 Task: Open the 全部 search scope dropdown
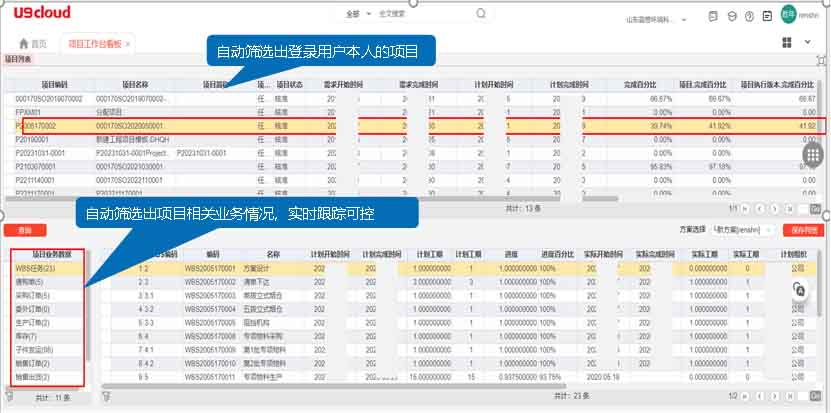[355, 15]
